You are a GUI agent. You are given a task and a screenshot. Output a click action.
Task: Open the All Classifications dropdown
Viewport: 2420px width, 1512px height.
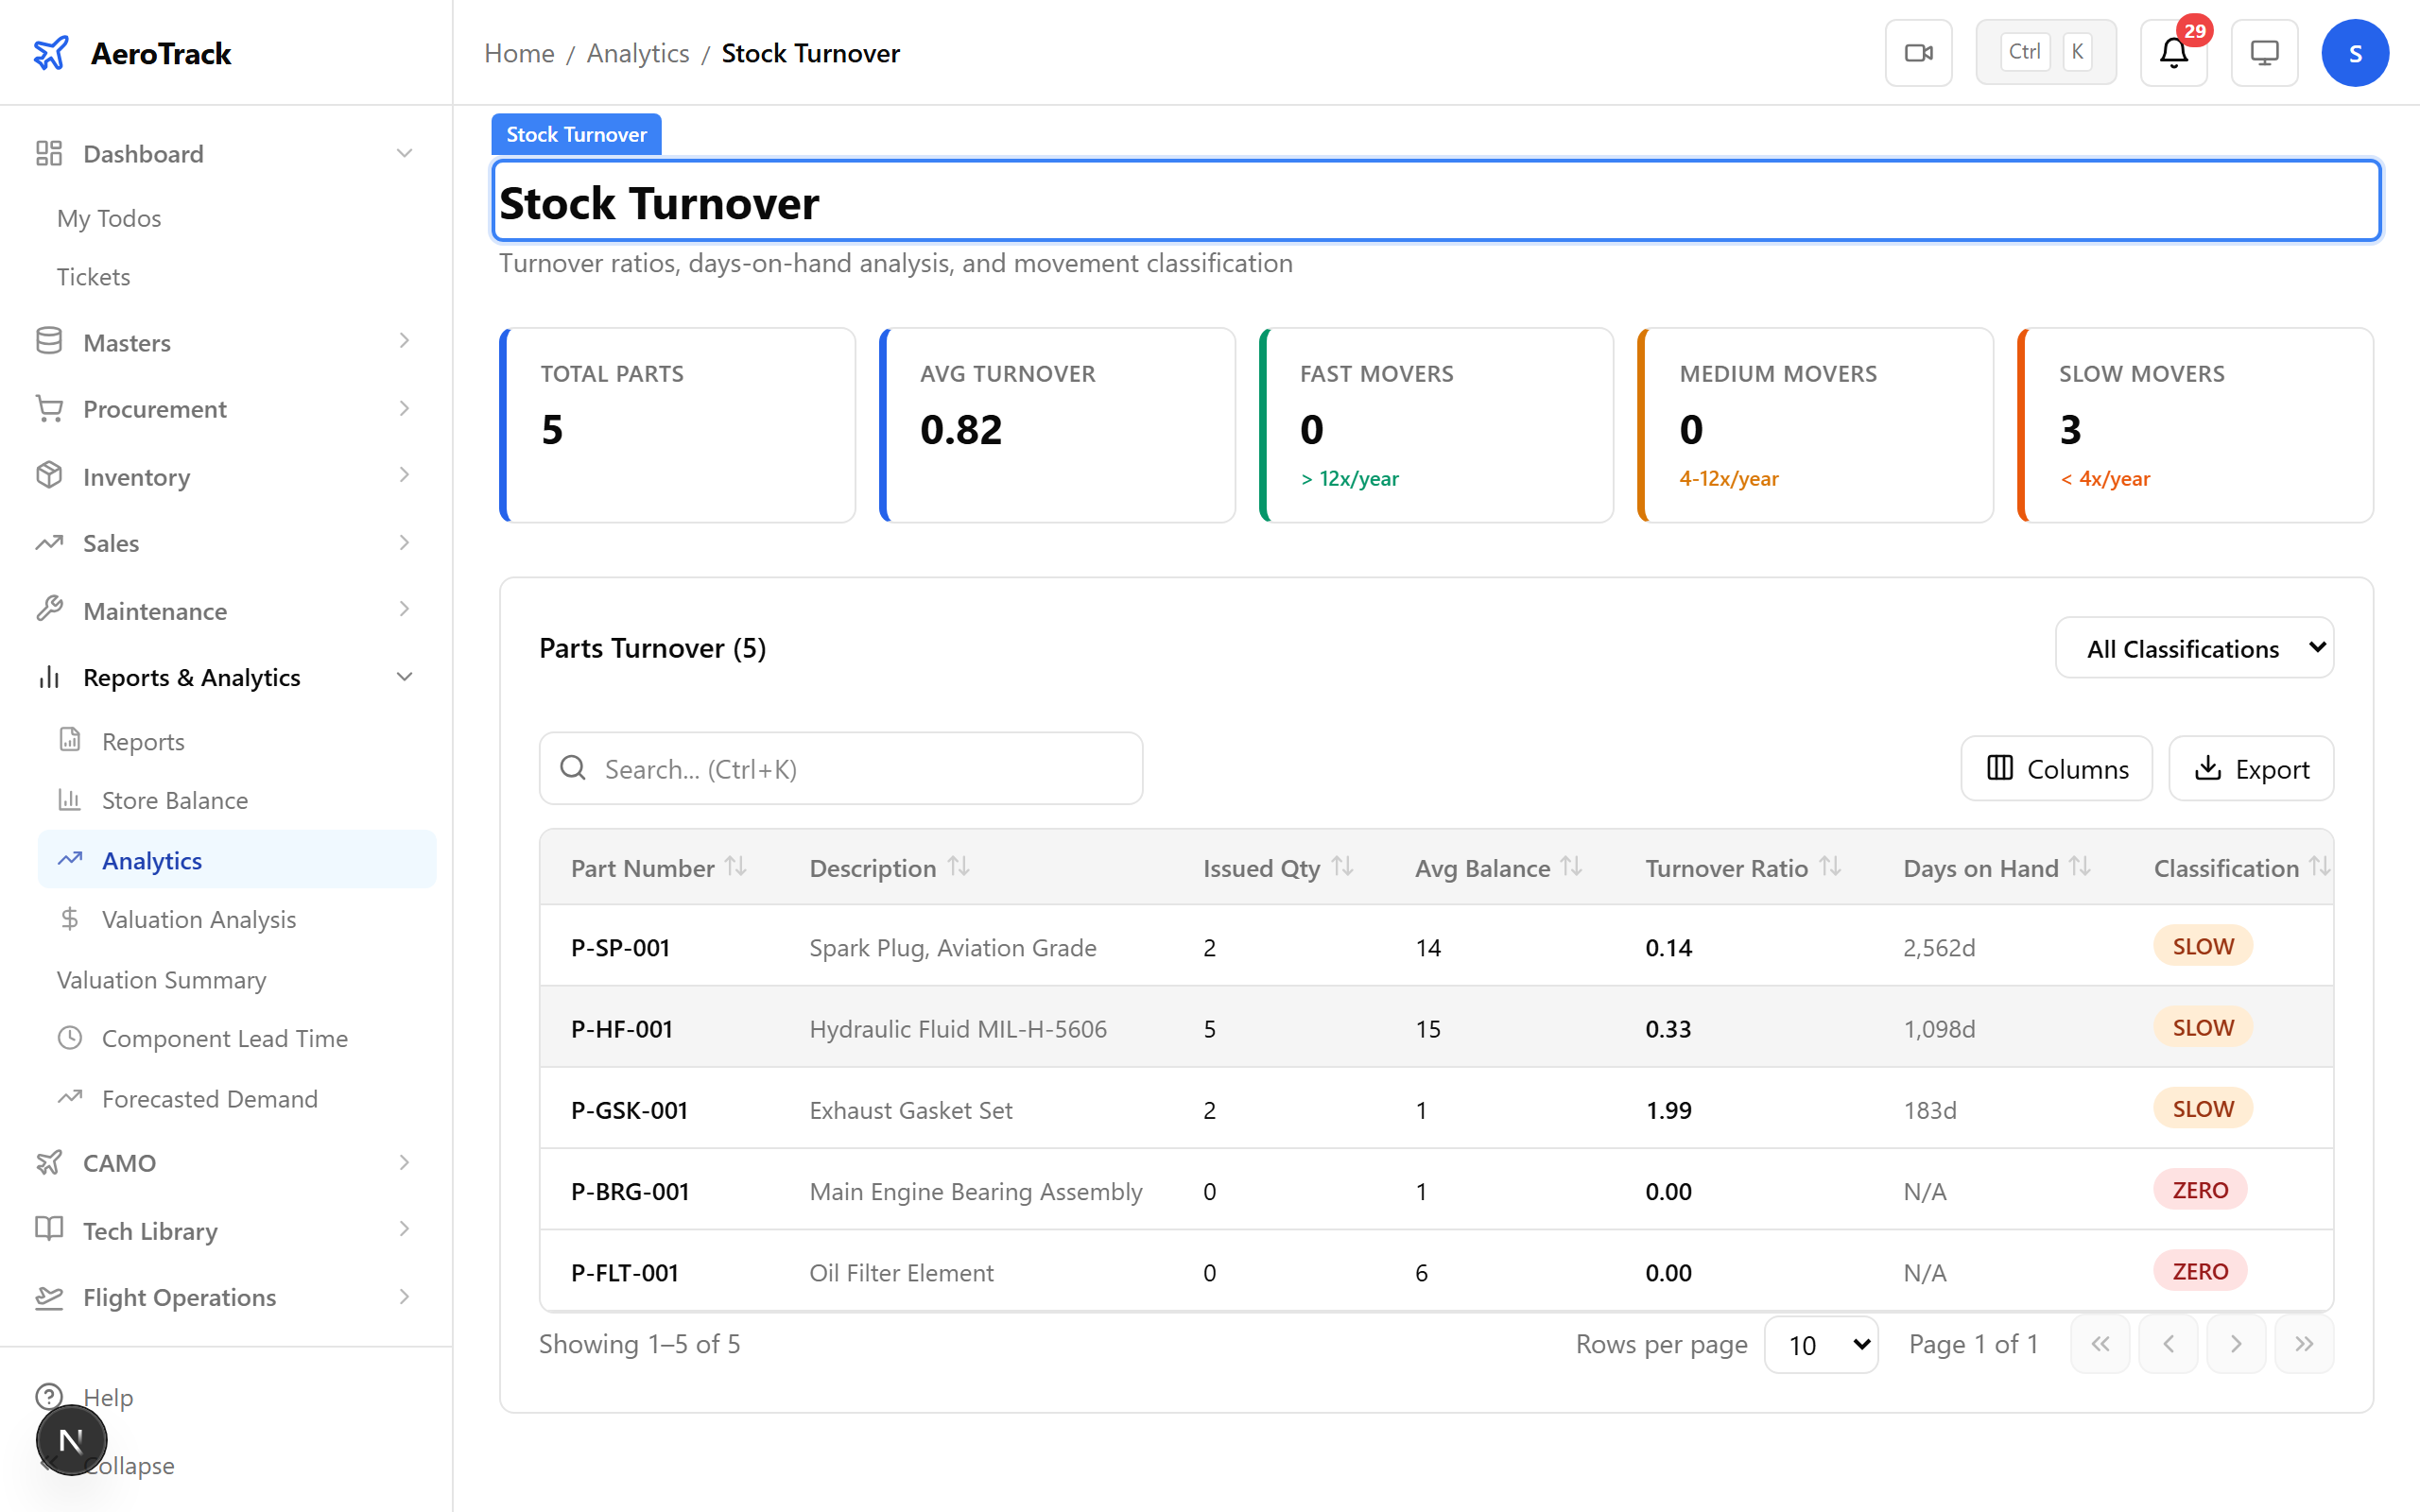(2194, 648)
